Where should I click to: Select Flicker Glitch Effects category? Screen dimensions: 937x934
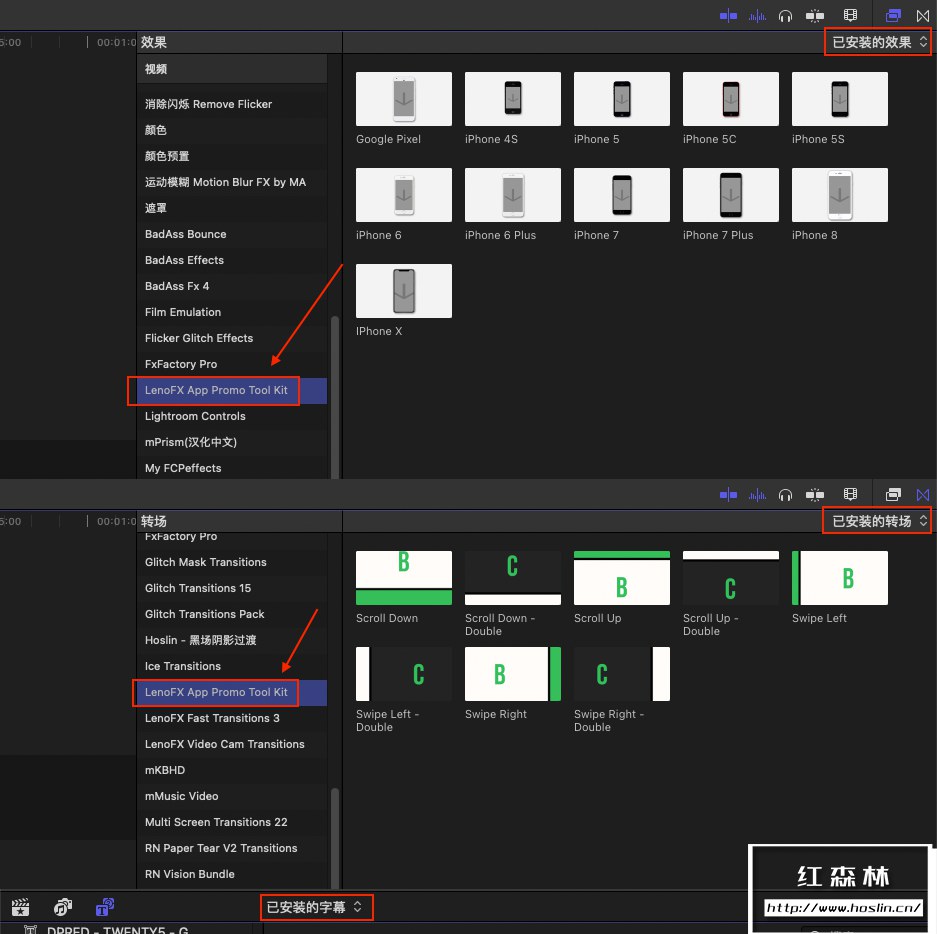click(x=232, y=338)
